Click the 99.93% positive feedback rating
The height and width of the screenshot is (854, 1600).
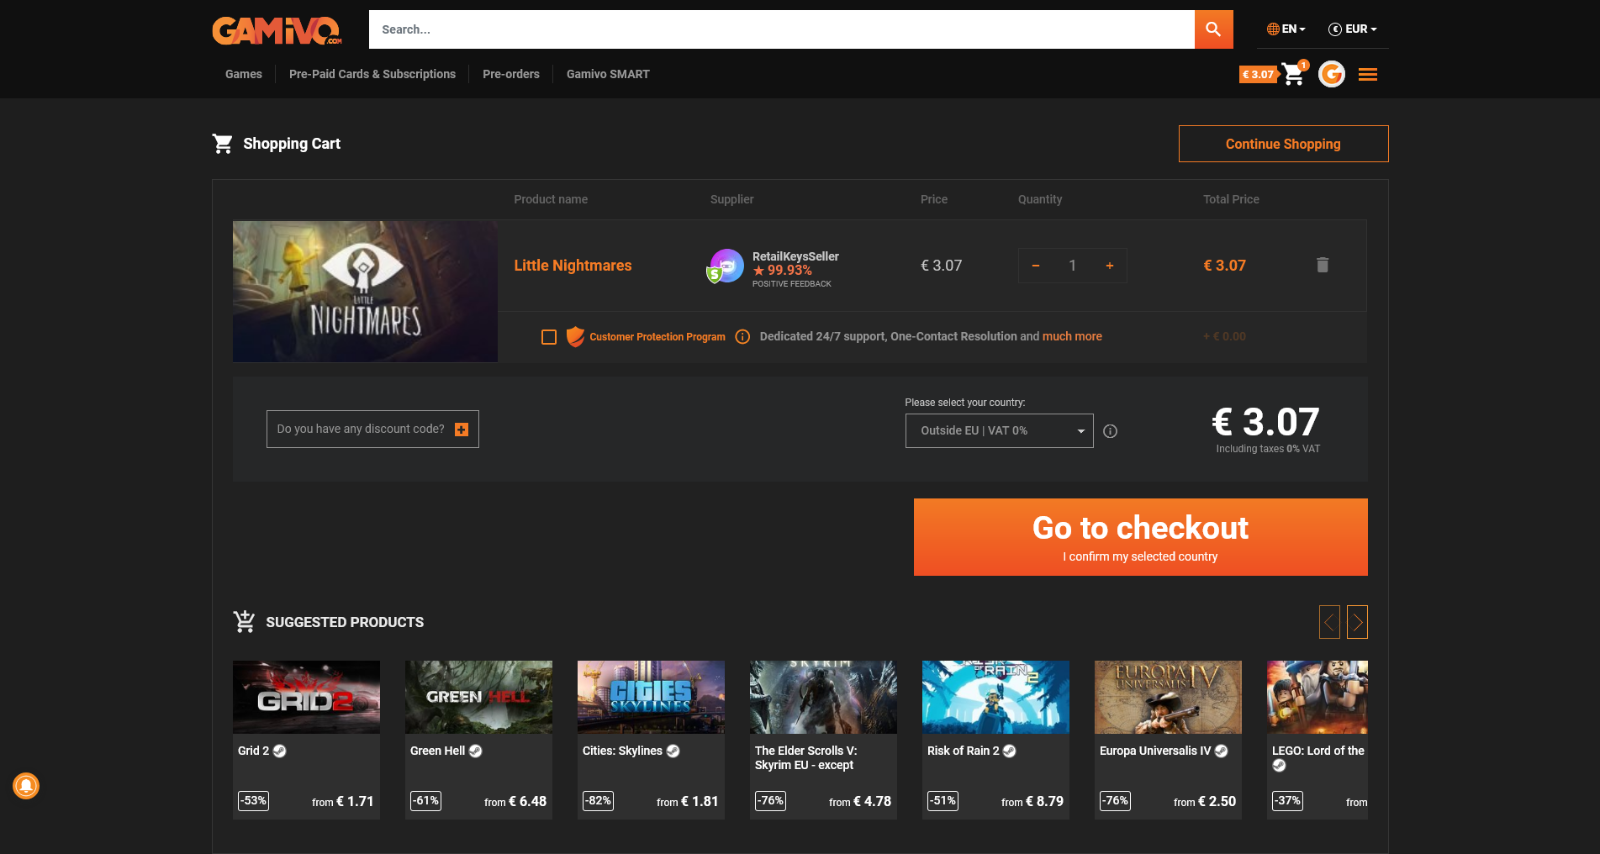[782, 270]
